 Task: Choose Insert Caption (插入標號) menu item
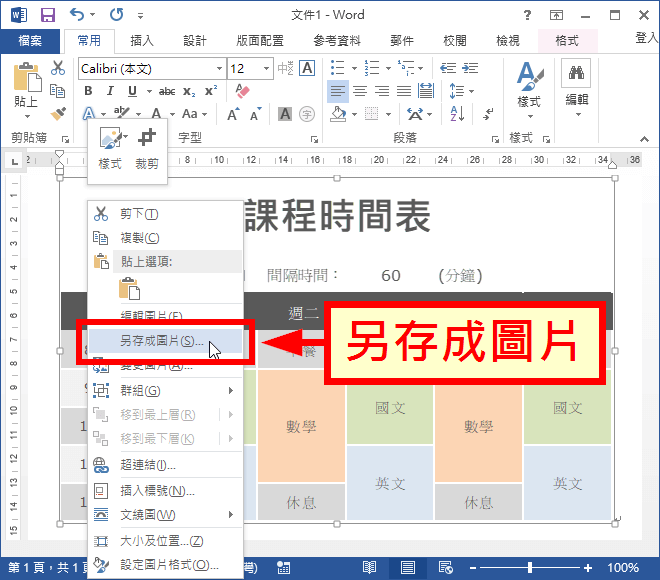tap(165, 491)
